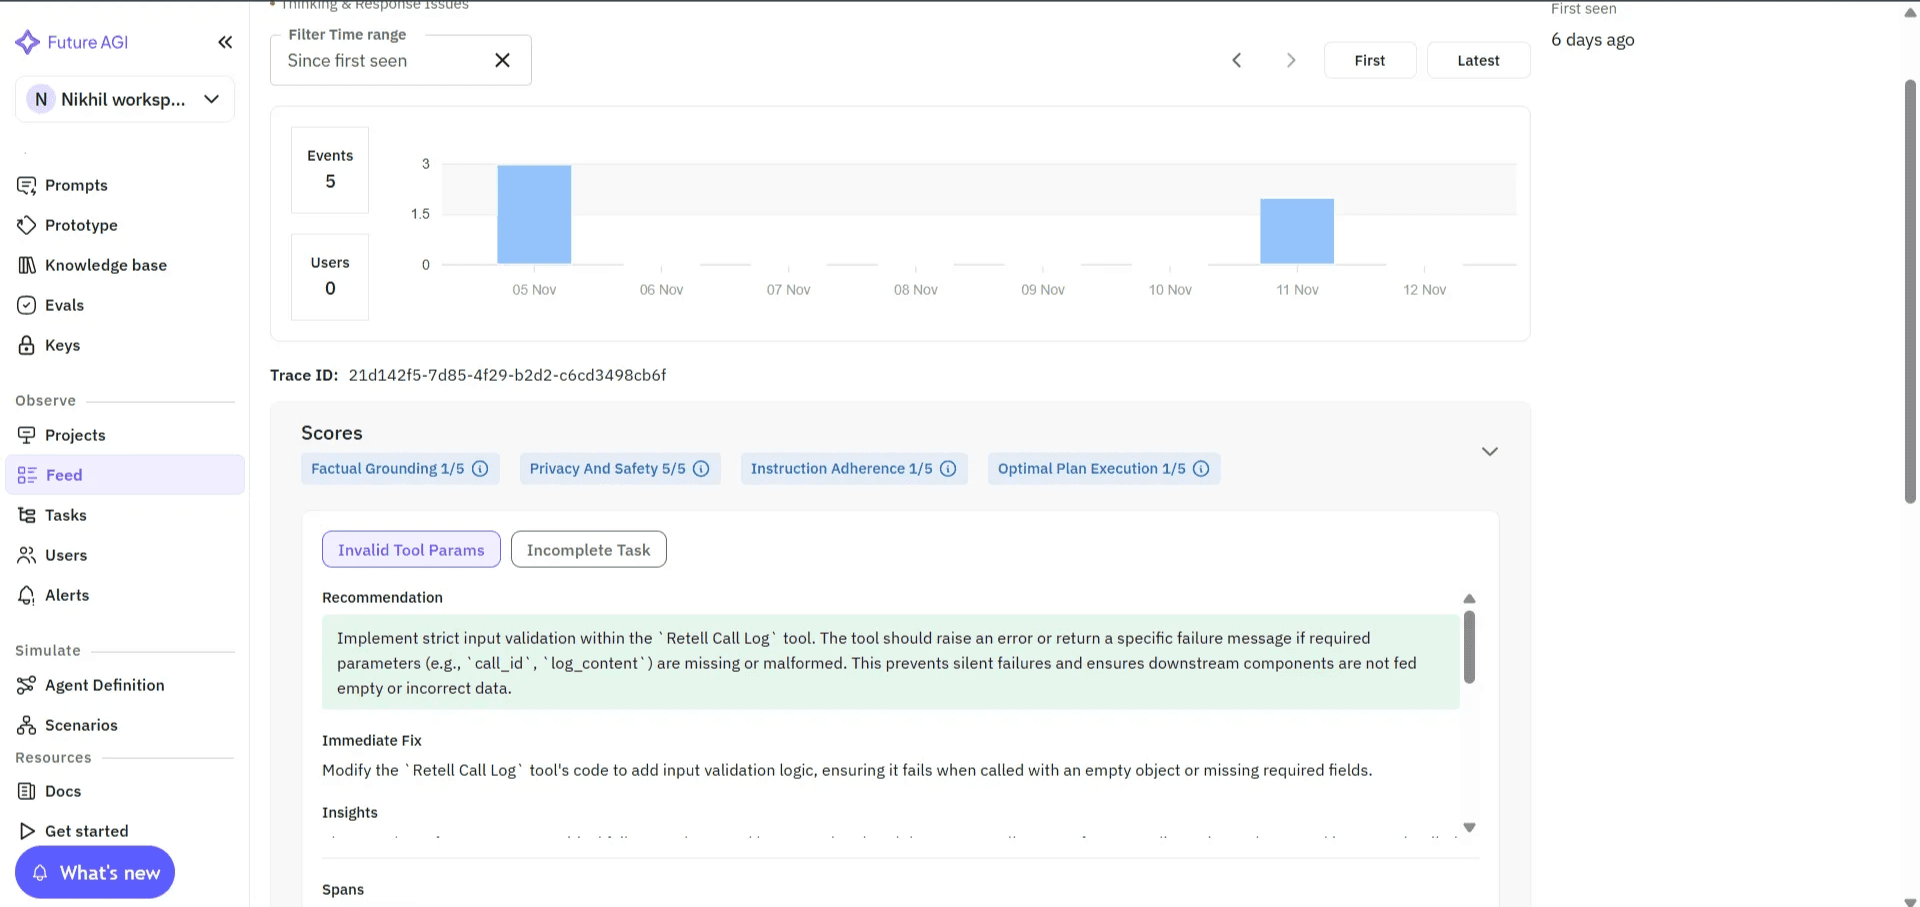Jump to First event
The width and height of the screenshot is (1920, 907).
coord(1370,60)
